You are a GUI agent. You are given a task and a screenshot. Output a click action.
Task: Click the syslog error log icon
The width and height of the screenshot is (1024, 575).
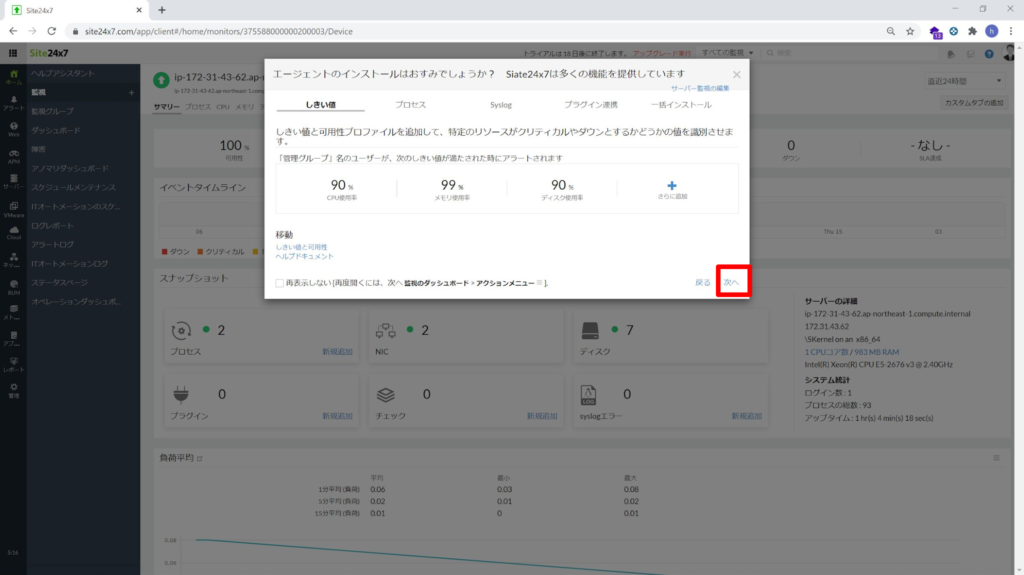588,395
